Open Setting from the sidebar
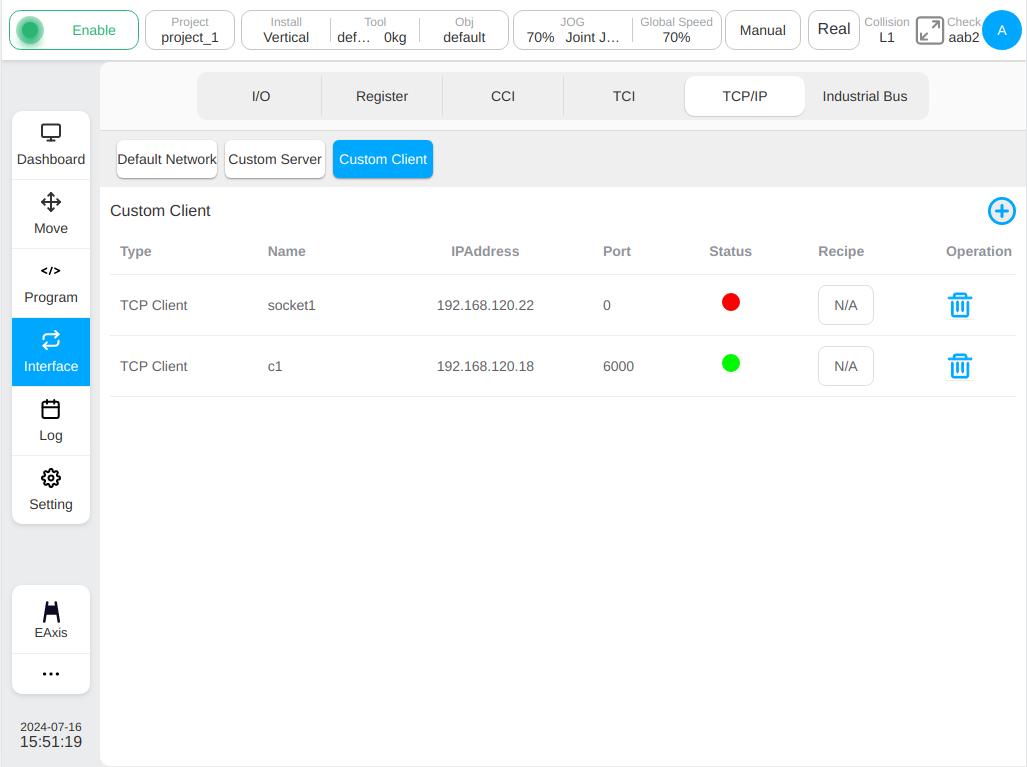The image size is (1027, 767). pos(51,490)
